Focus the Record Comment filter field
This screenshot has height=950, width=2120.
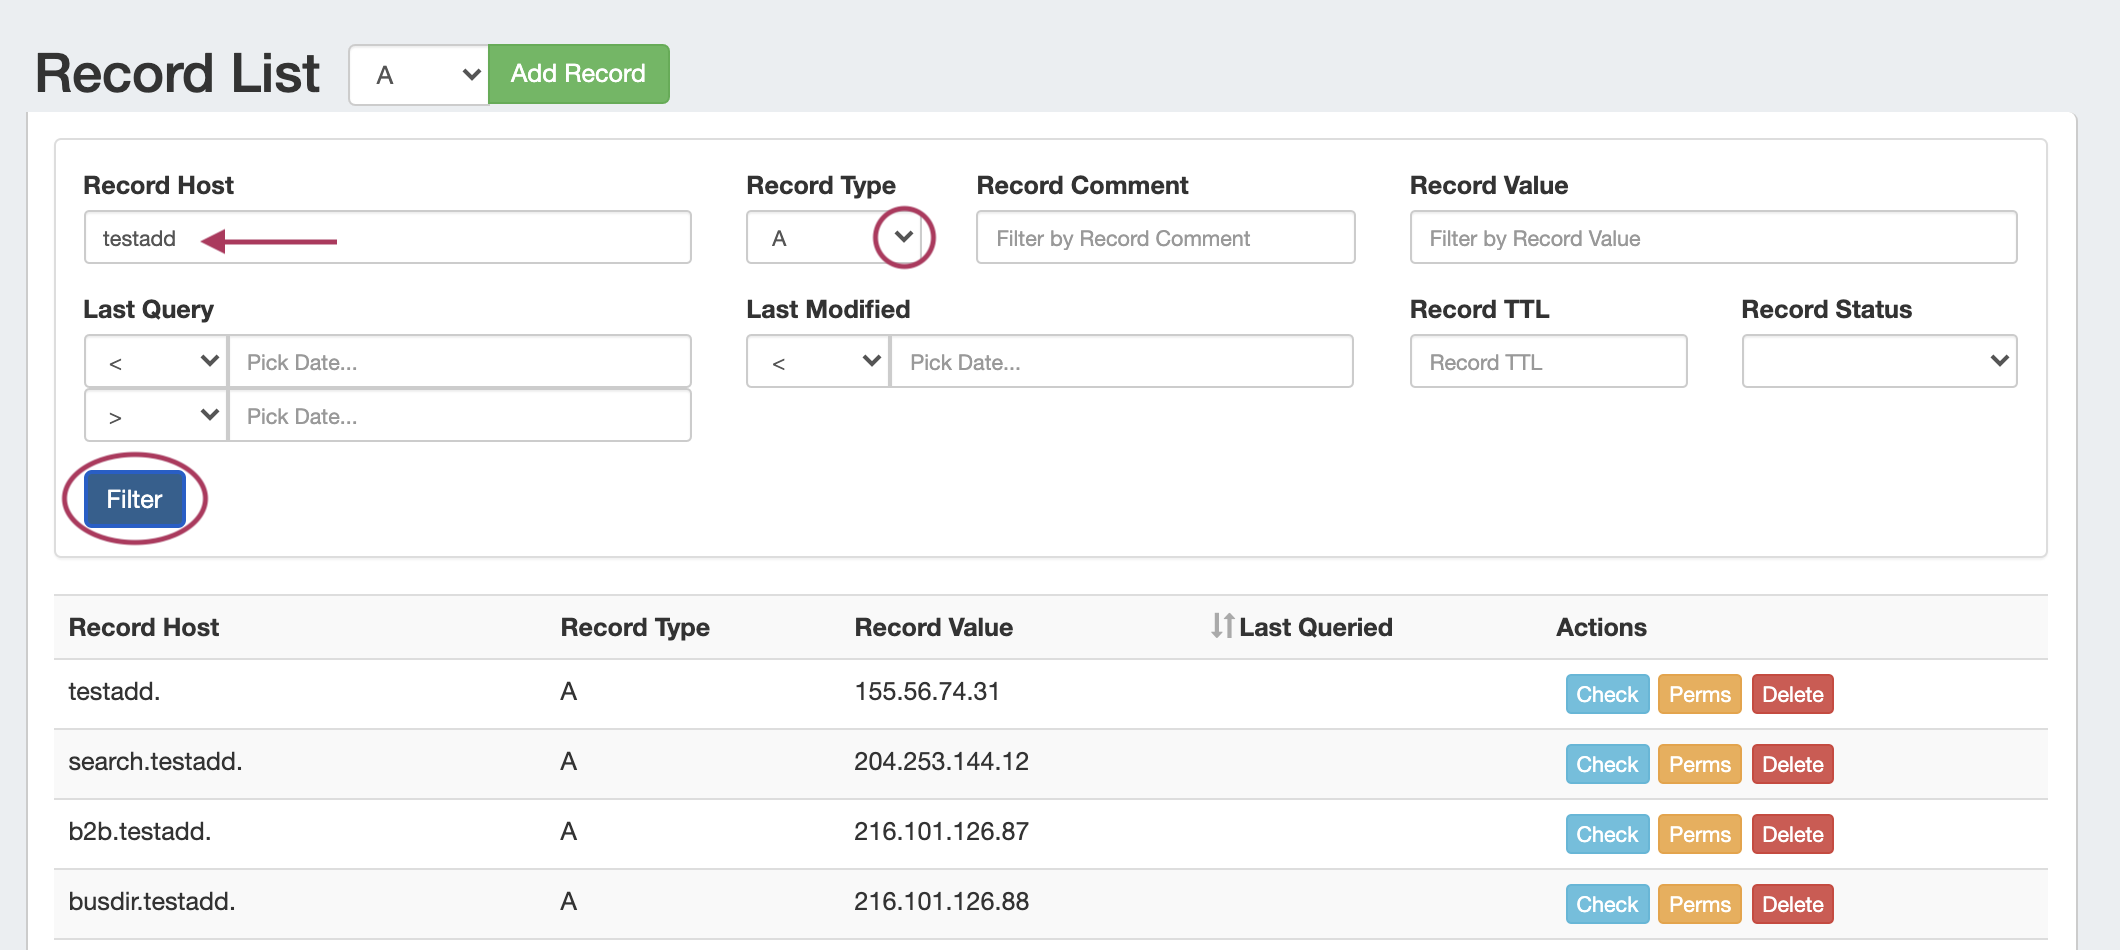tap(1165, 238)
